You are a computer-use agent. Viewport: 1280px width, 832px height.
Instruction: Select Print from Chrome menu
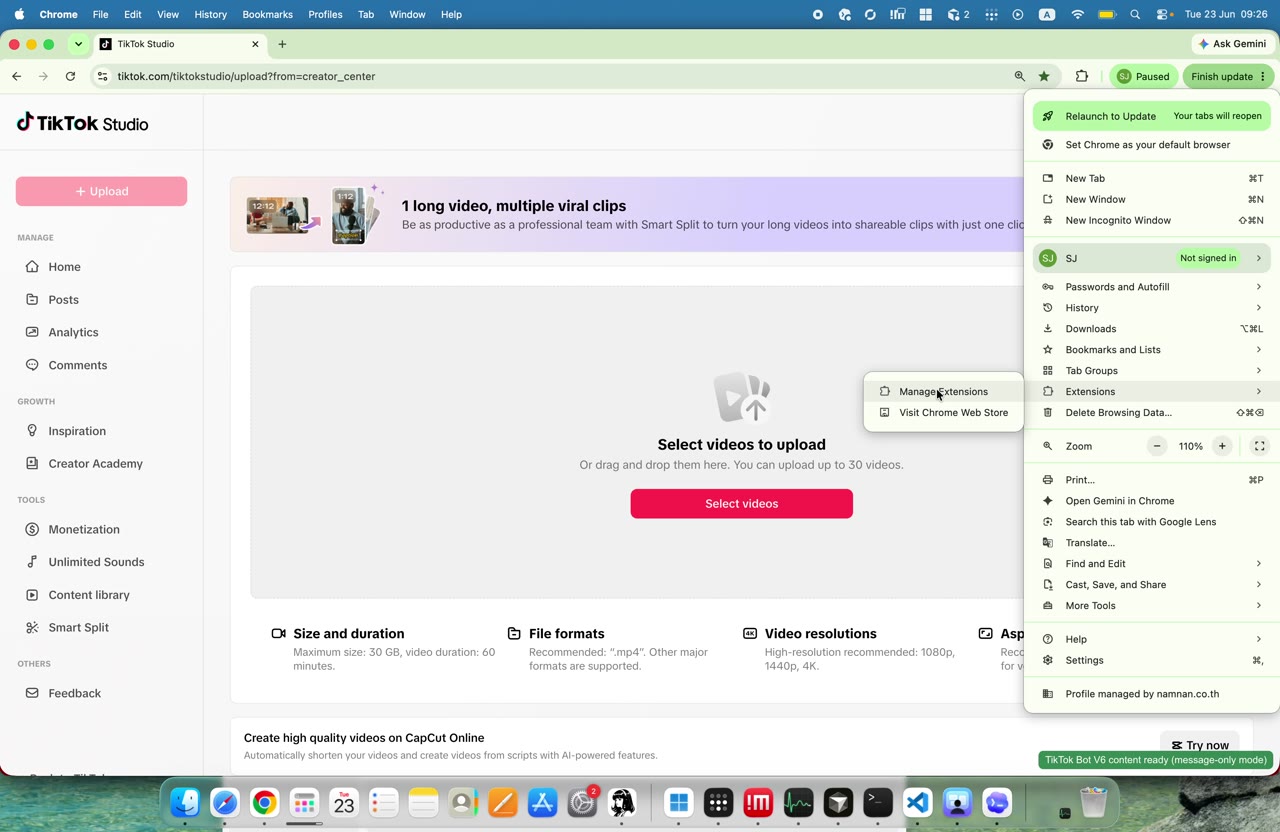click(x=1152, y=480)
